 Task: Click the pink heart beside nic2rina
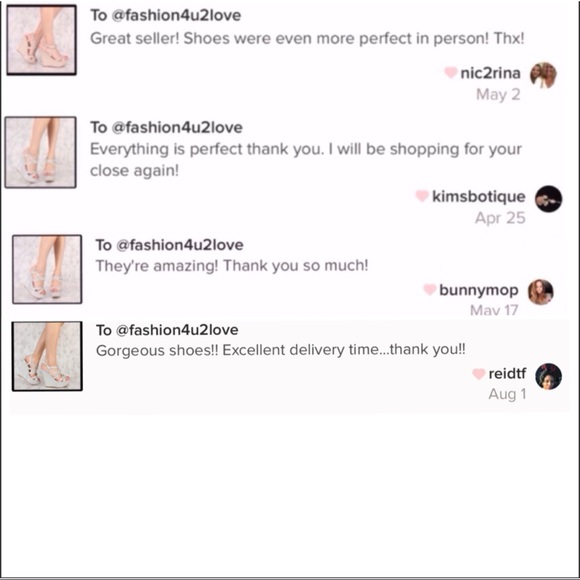[450, 72]
